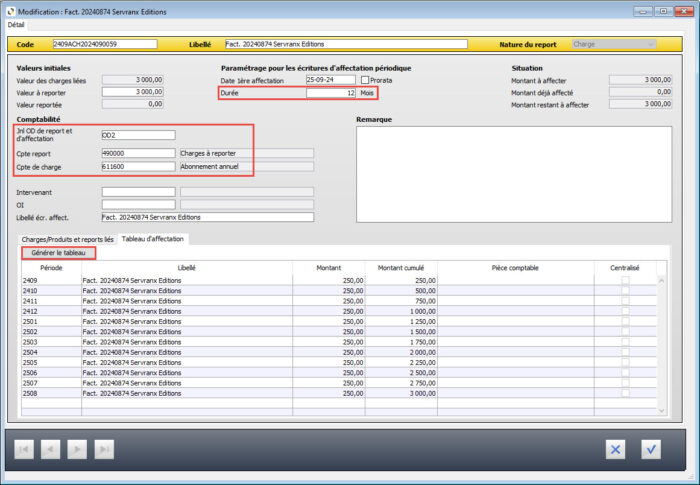This screenshot has height=485, width=700.
Task: Open the Détail menu
Action: [x=16, y=24]
